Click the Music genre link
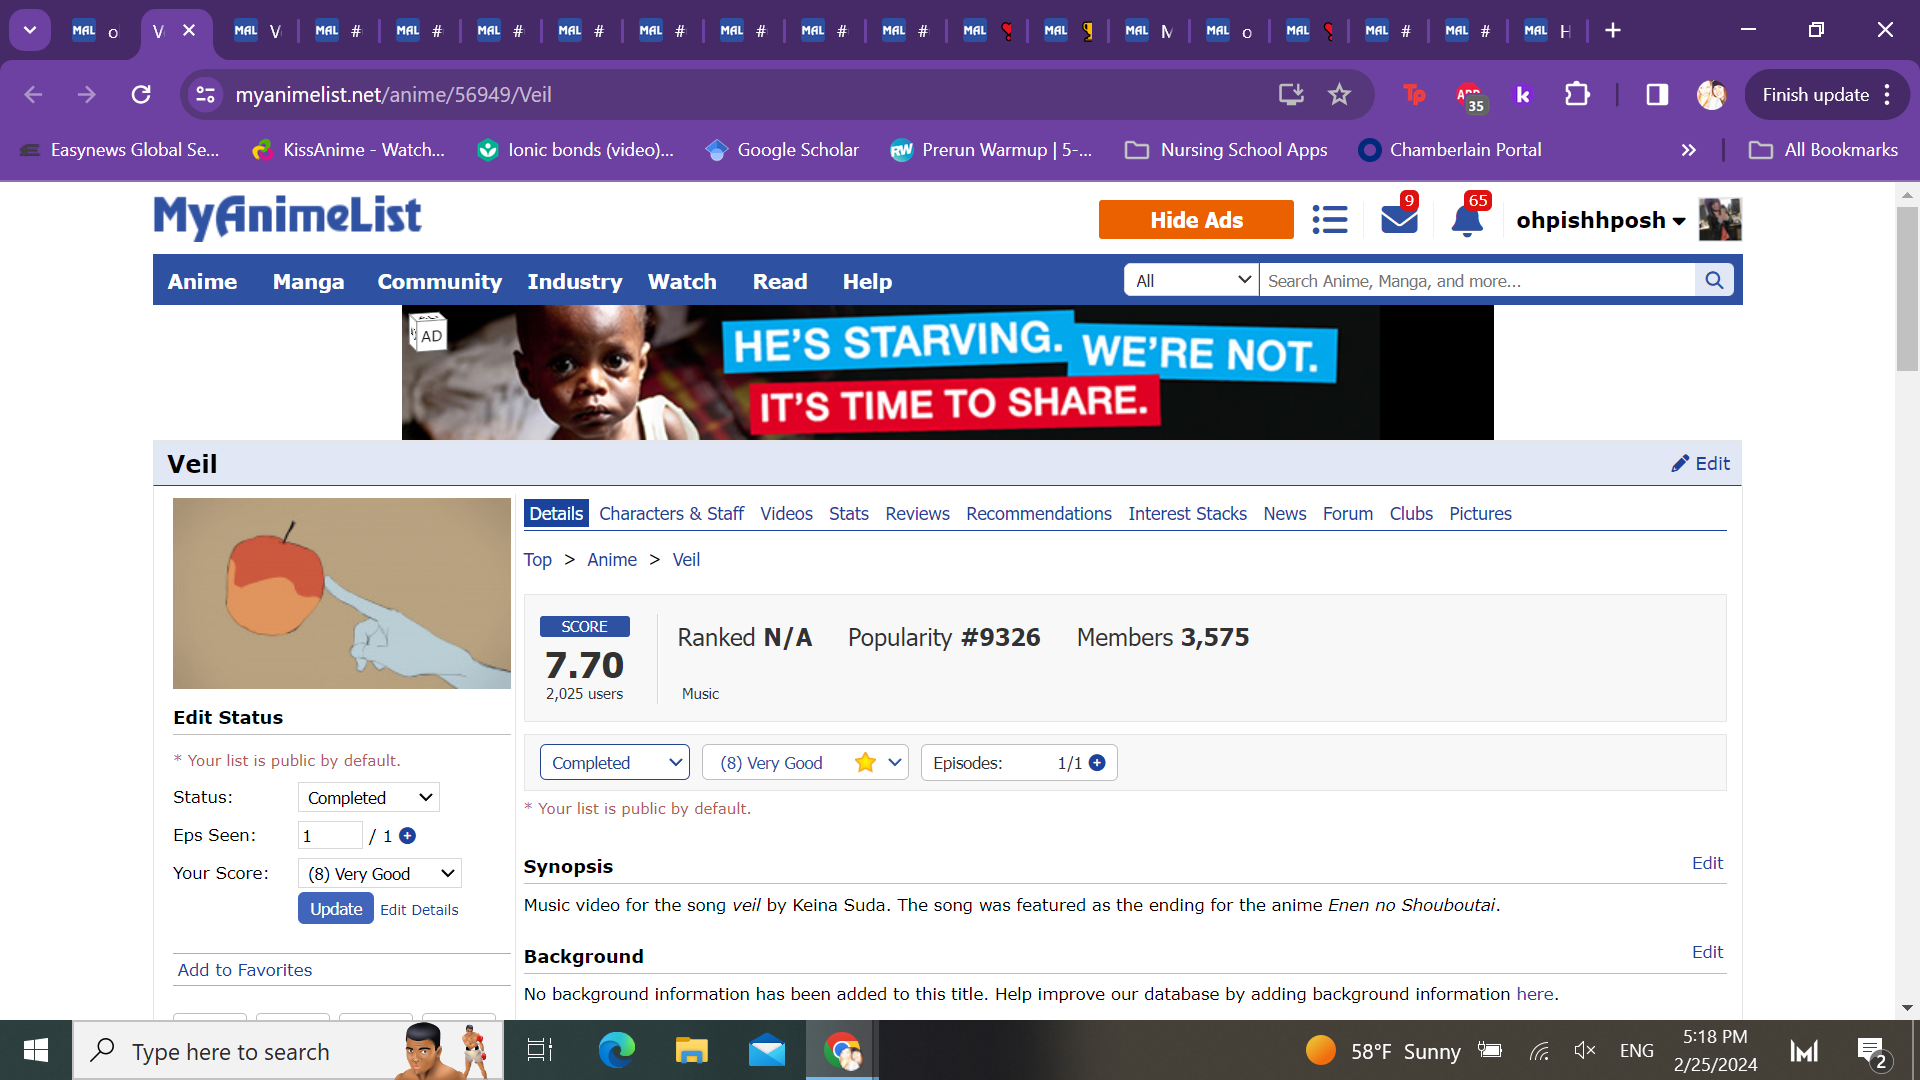 [700, 694]
